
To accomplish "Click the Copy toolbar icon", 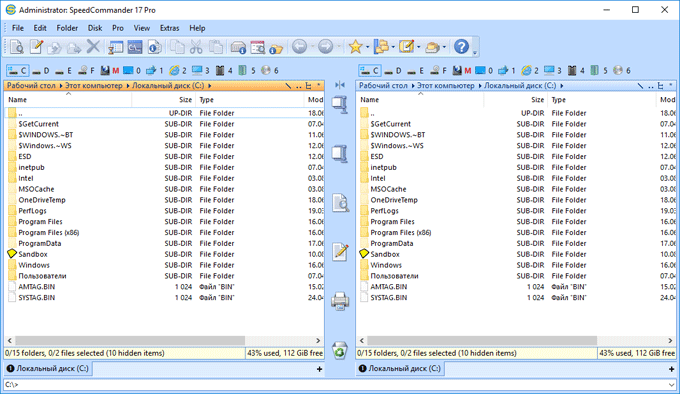I will [177, 46].
